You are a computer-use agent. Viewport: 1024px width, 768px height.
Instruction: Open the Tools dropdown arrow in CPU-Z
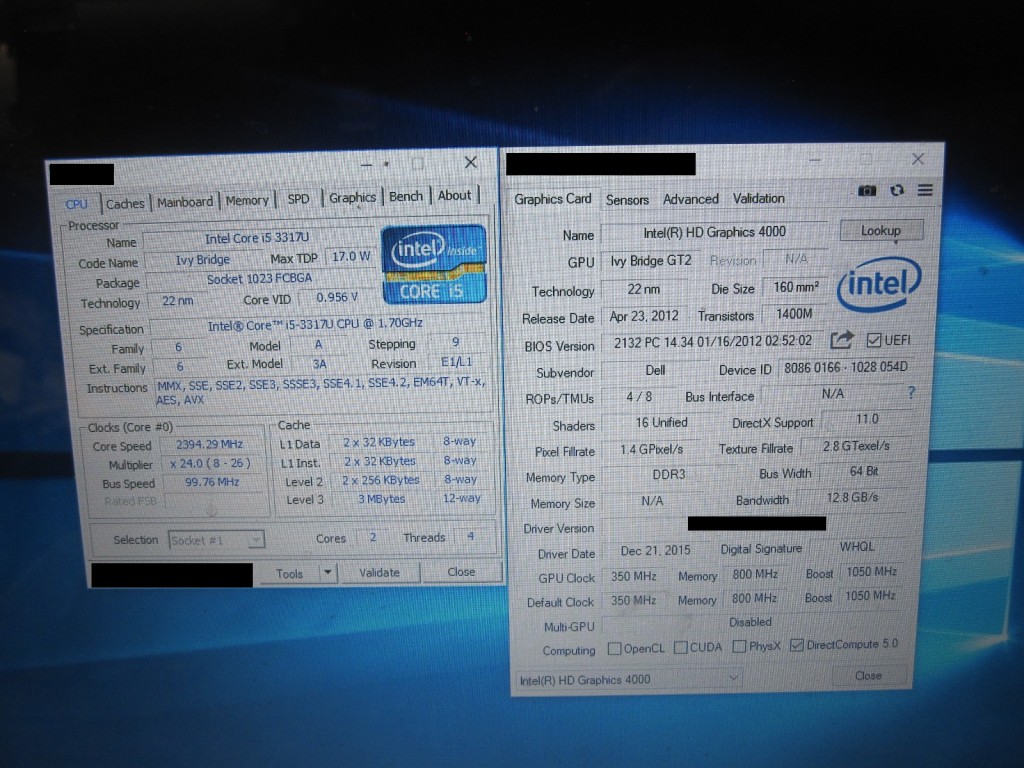point(328,573)
